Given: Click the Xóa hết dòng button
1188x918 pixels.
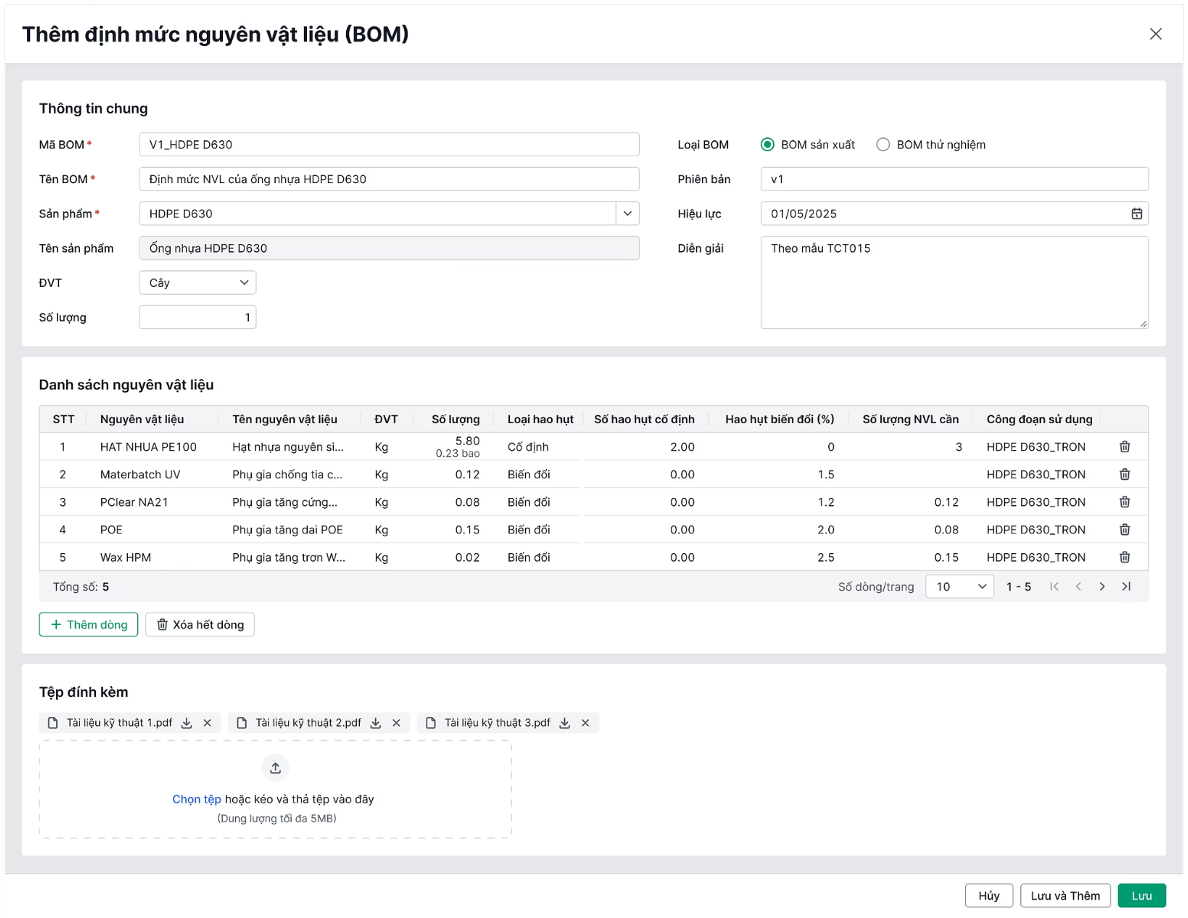Looking at the screenshot, I should [200, 625].
